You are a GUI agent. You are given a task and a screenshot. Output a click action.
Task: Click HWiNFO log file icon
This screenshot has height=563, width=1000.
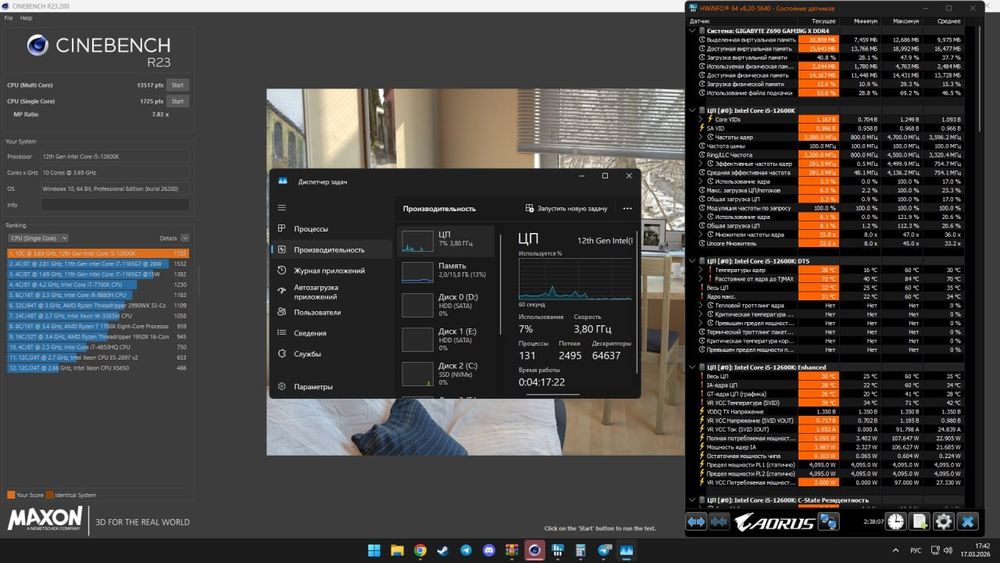920,522
